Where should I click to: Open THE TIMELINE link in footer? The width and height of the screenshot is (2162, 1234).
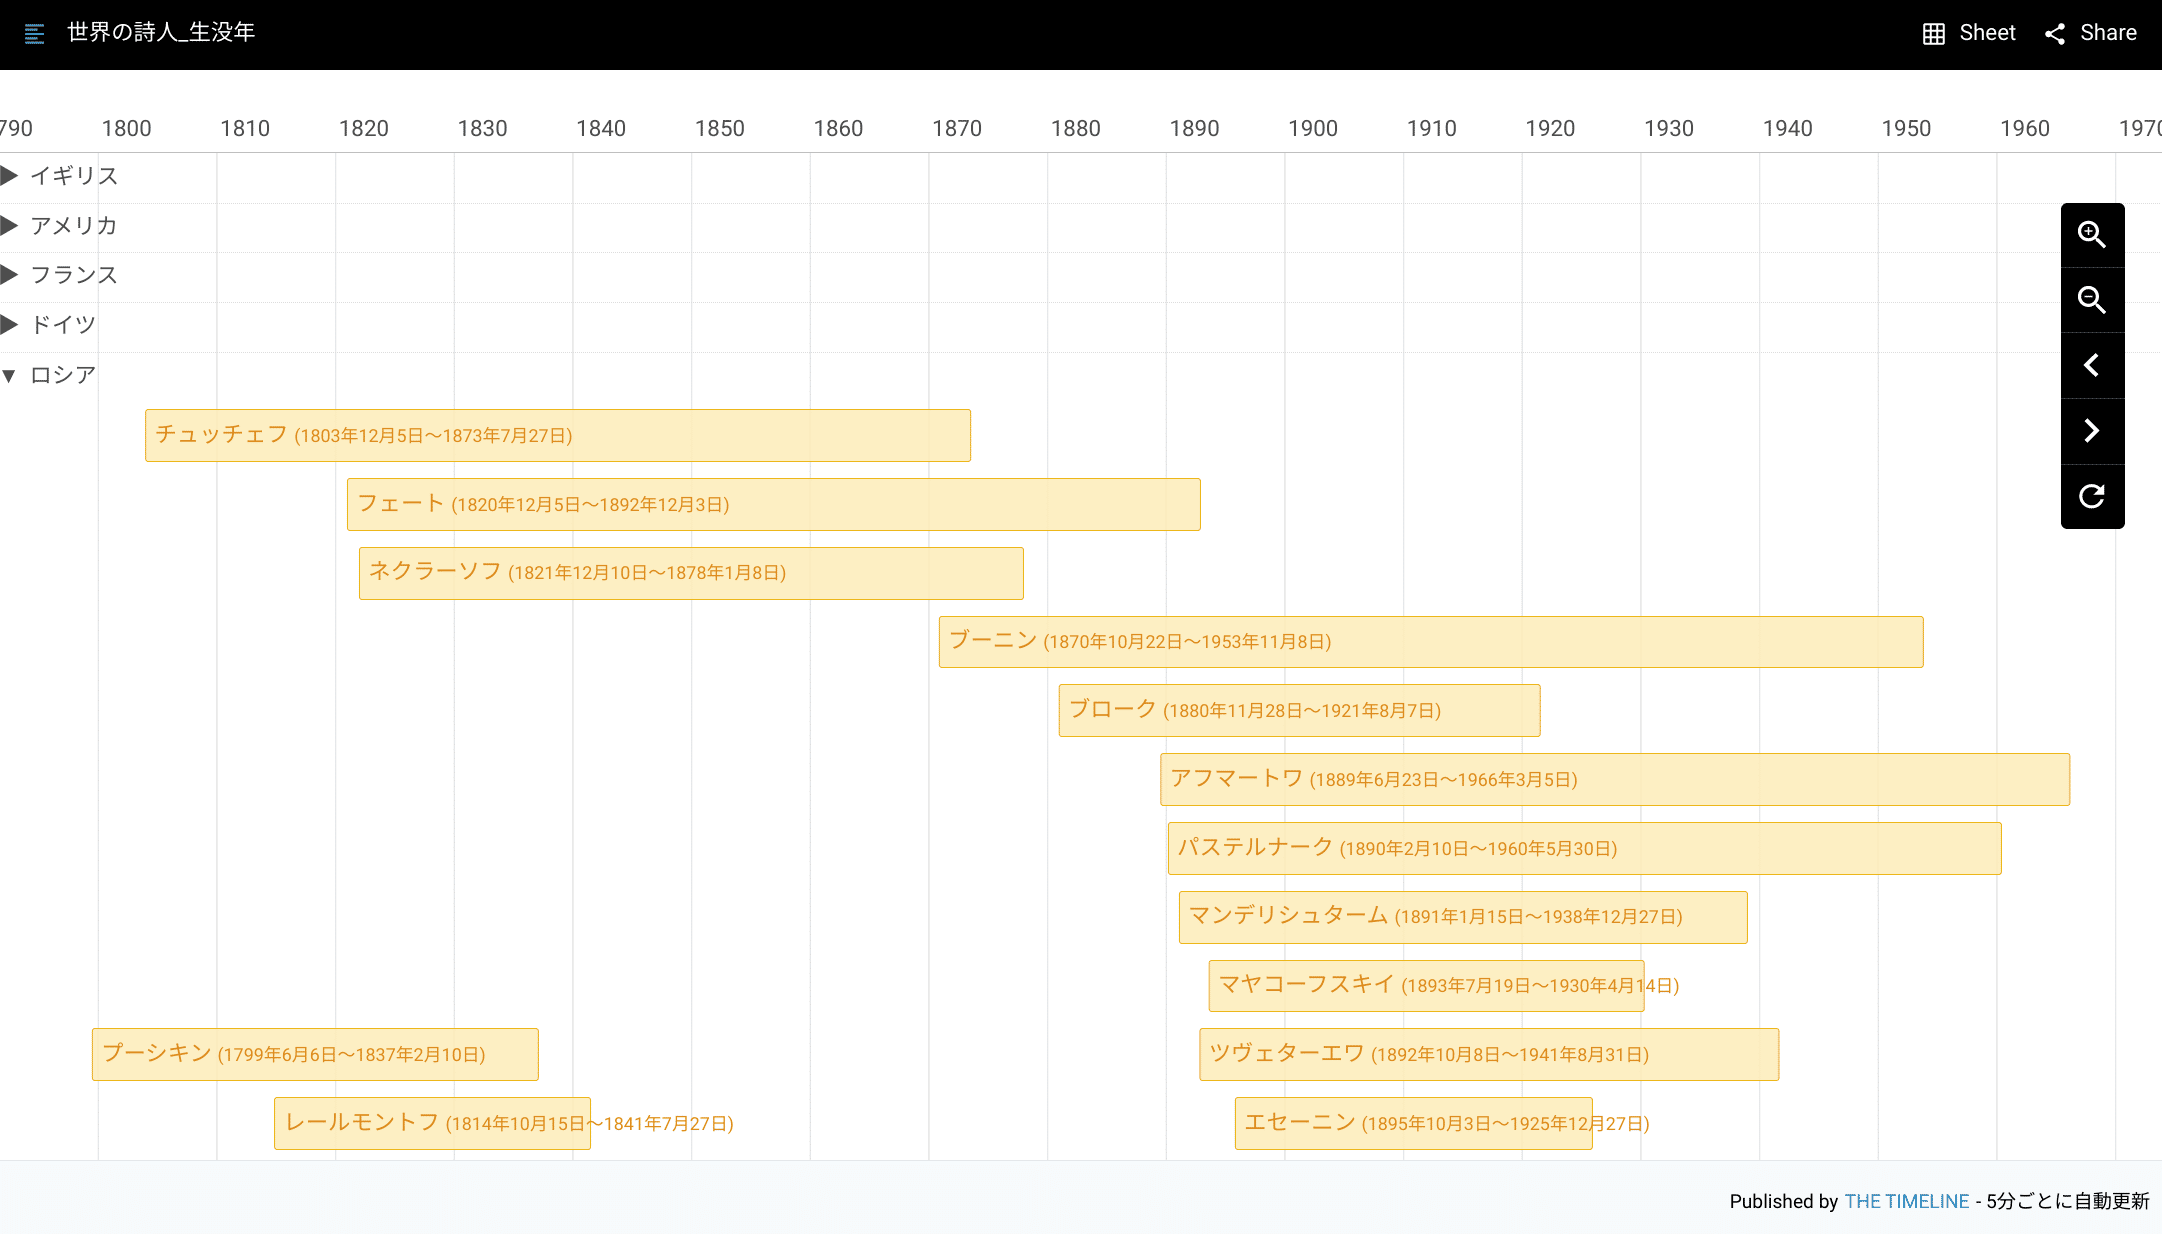(1906, 1201)
